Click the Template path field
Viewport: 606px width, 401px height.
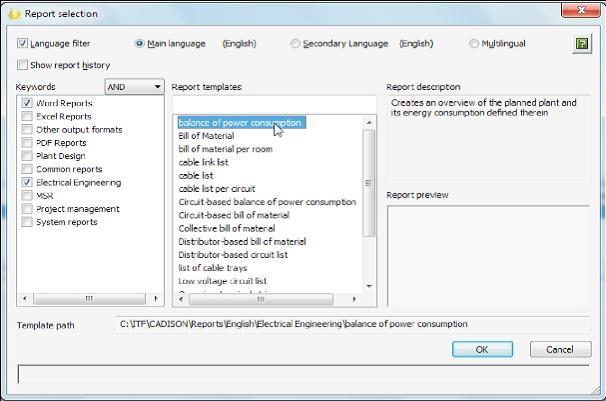click(x=352, y=324)
